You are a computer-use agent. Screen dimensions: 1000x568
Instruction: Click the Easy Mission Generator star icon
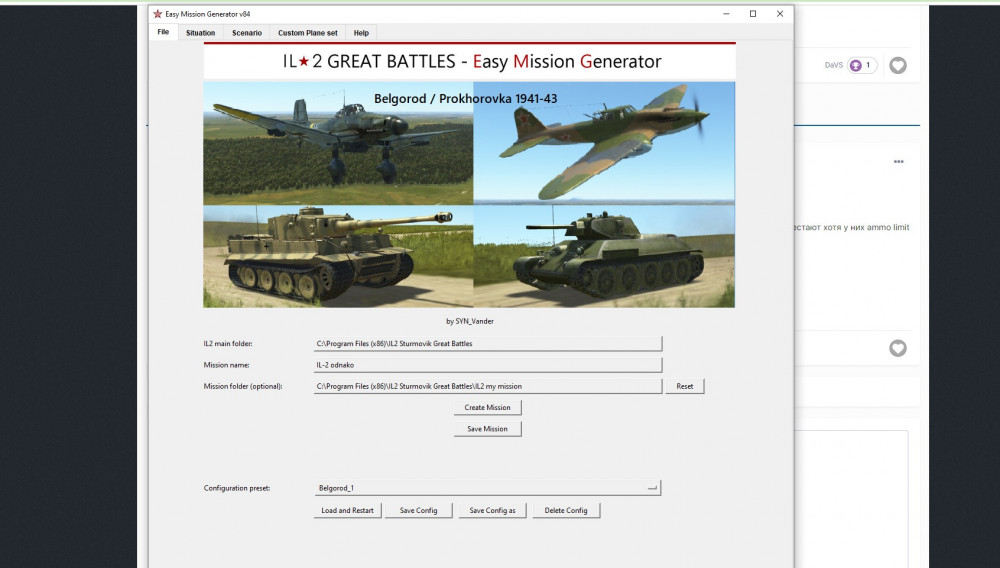click(158, 14)
